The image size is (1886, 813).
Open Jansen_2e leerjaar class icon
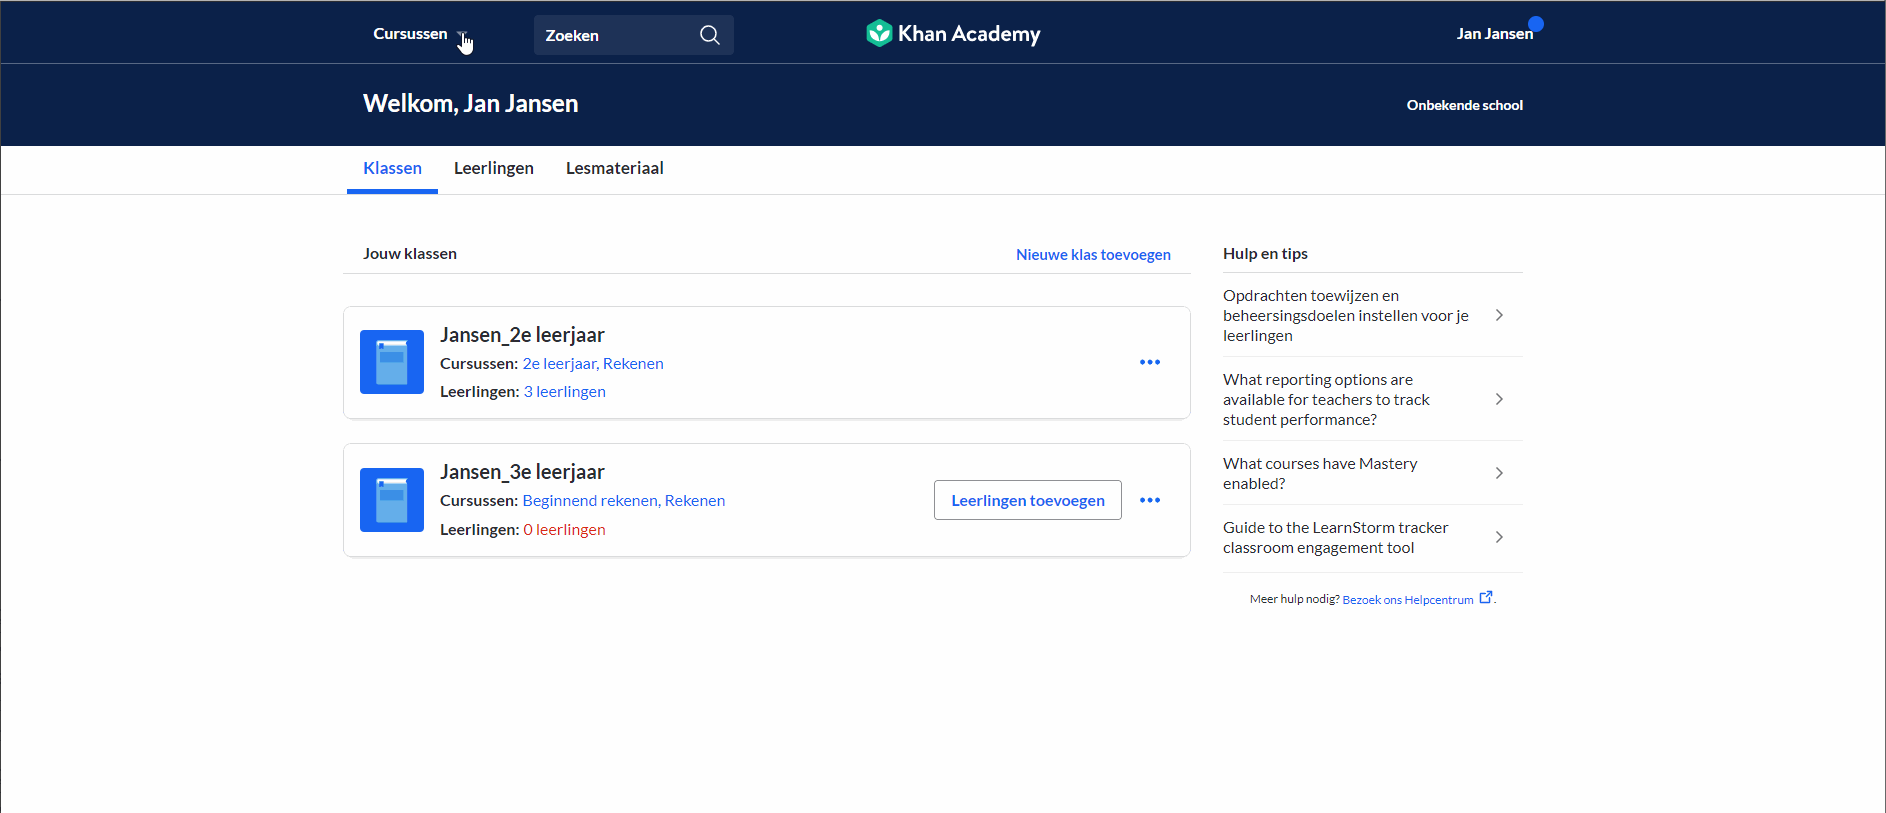click(392, 362)
